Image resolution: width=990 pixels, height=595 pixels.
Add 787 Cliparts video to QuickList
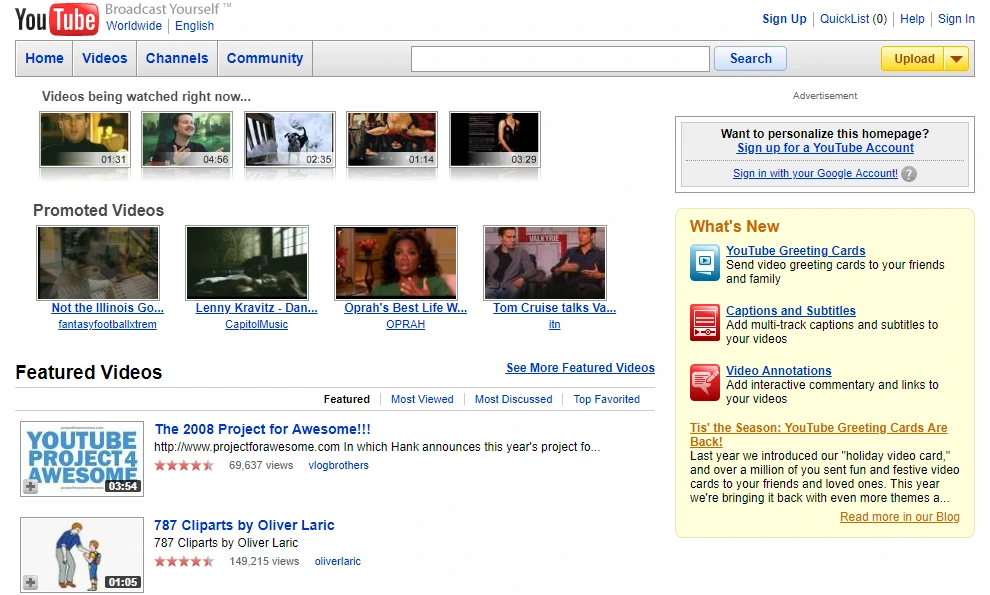30,582
